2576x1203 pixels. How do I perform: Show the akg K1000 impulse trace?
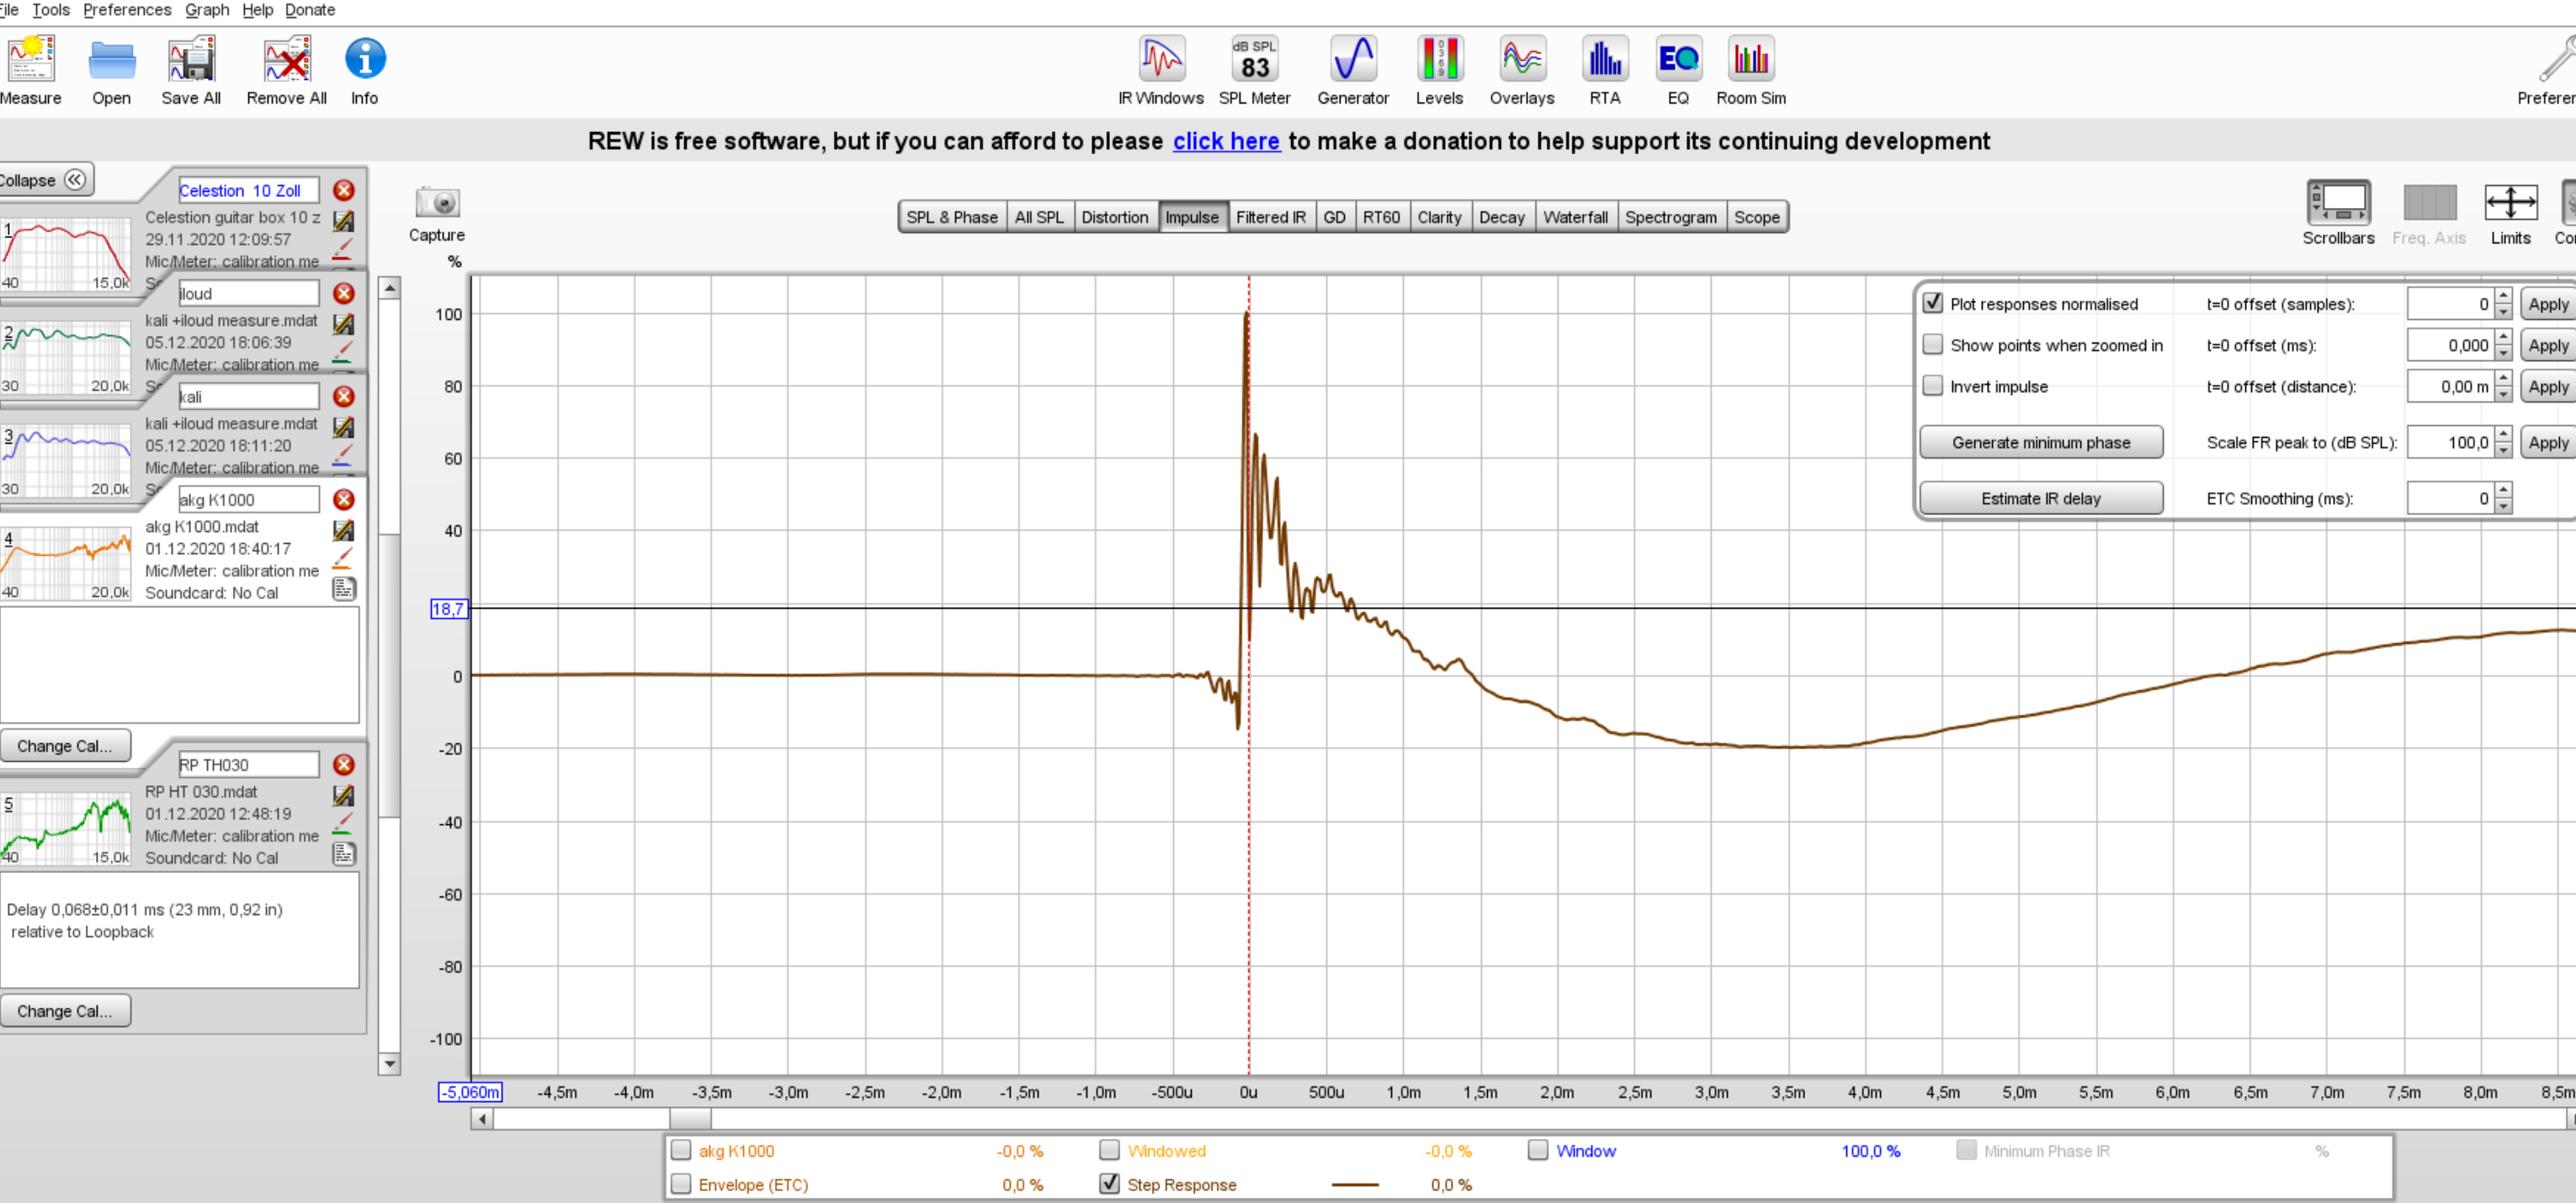[x=681, y=1150]
